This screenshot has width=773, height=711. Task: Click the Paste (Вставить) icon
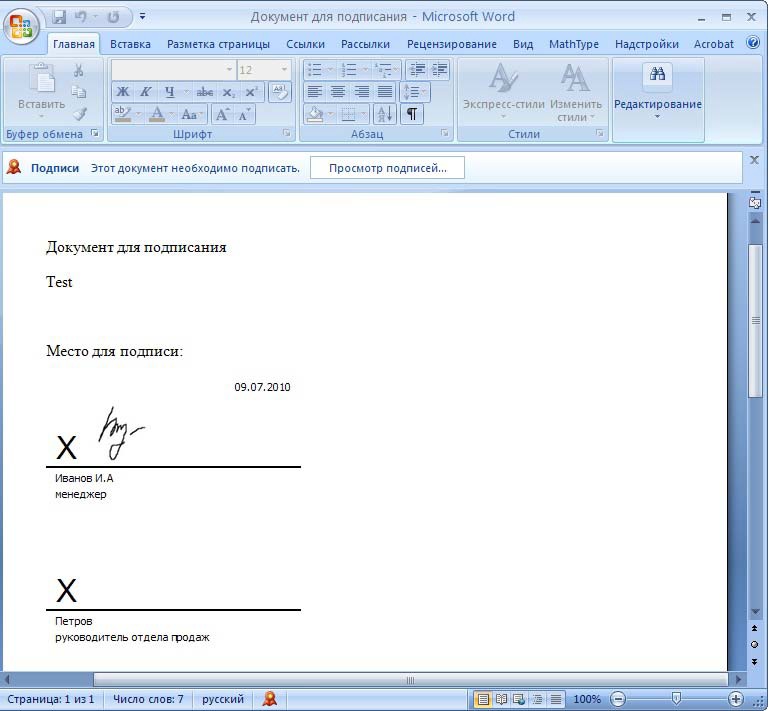[x=41, y=78]
